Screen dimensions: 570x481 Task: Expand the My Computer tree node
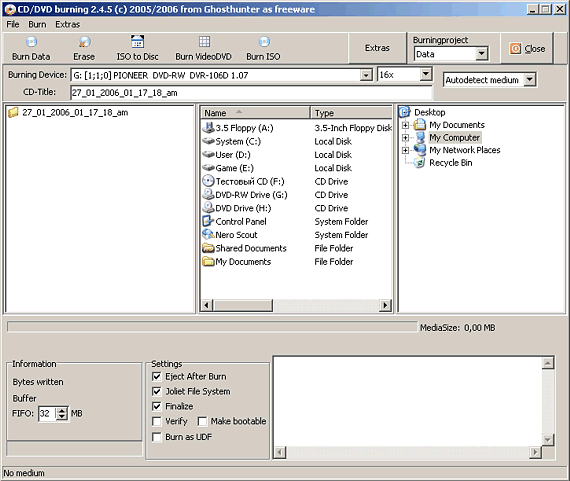click(x=405, y=137)
